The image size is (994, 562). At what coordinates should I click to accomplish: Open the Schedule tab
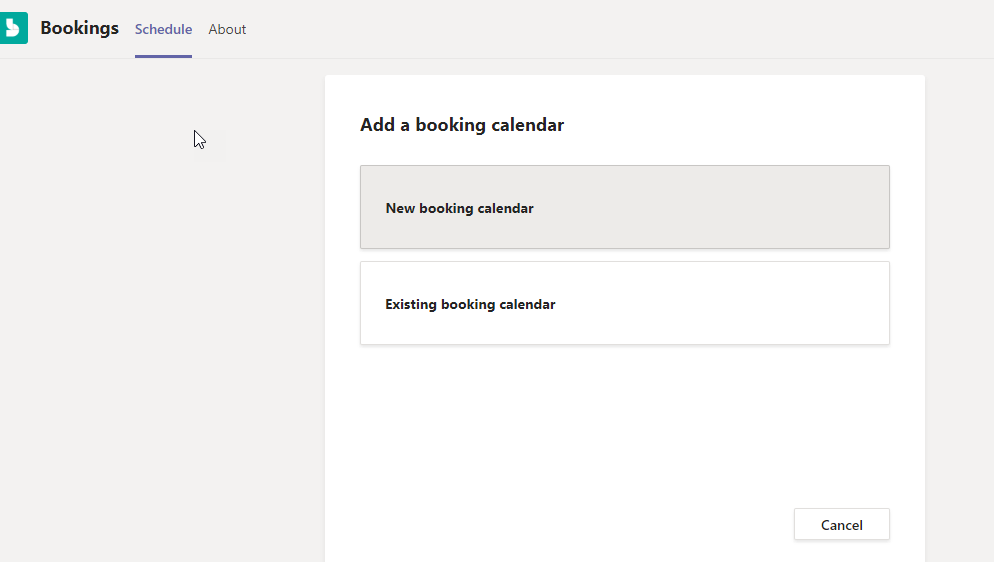click(163, 29)
